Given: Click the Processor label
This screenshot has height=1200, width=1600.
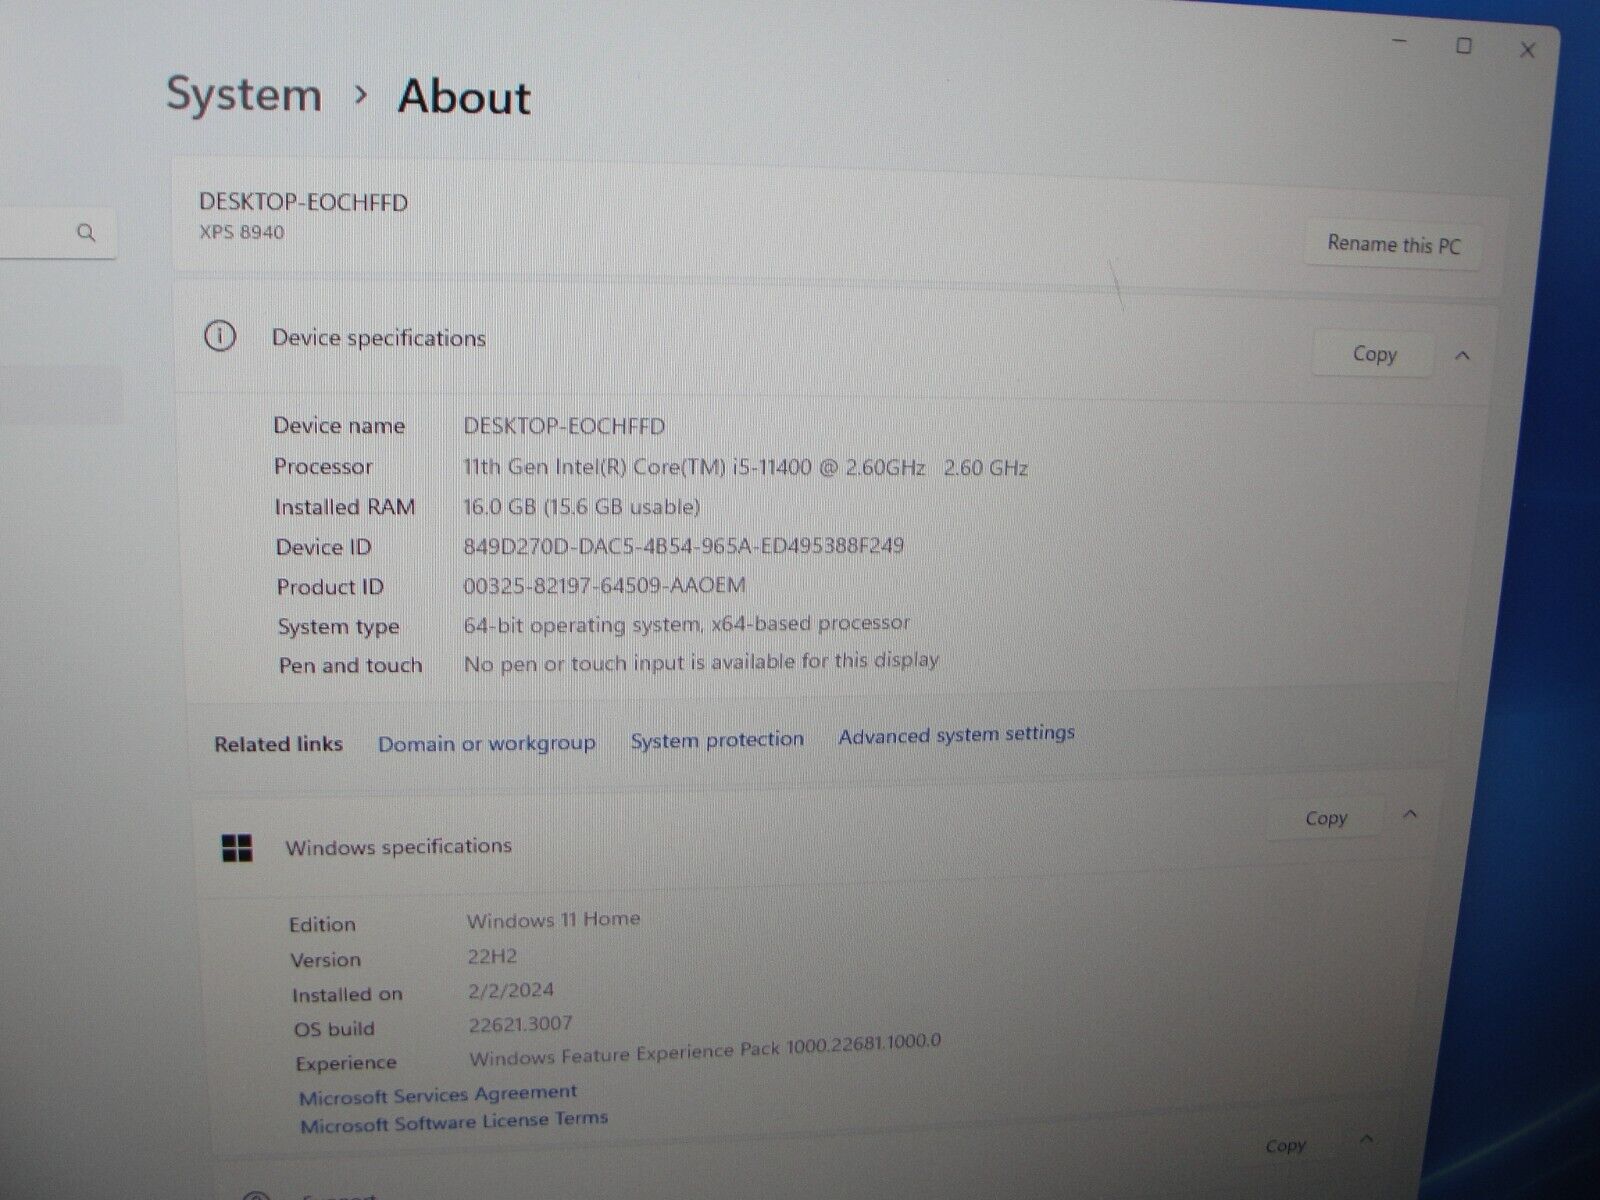Looking at the screenshot, I should click(323, 467).
